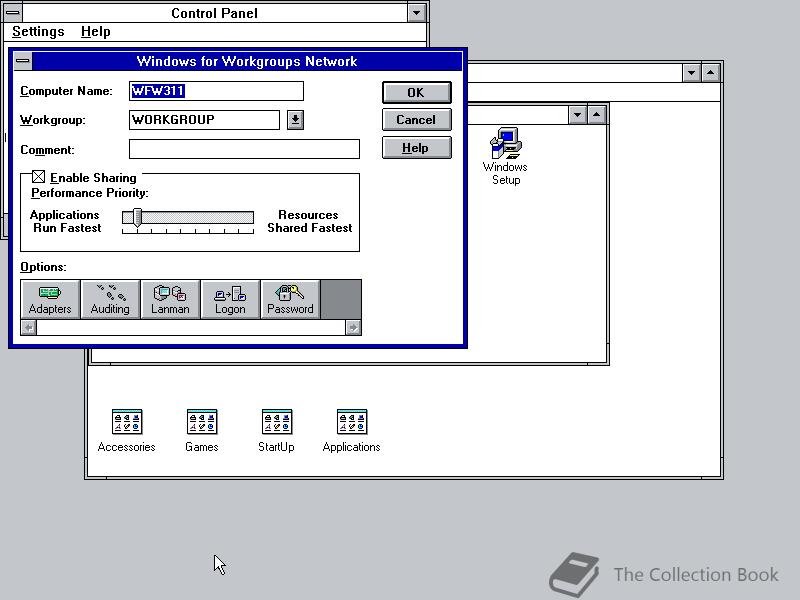Open the Auditing option
The height and width of the screenshot is (600, 800).
(x=110, y=299)
